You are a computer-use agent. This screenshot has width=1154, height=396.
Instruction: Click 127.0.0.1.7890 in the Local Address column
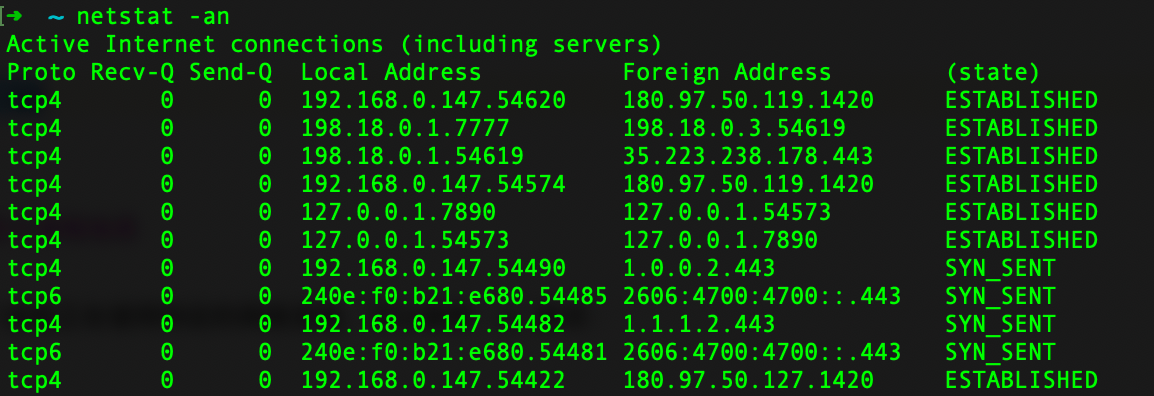coord(398,212)
